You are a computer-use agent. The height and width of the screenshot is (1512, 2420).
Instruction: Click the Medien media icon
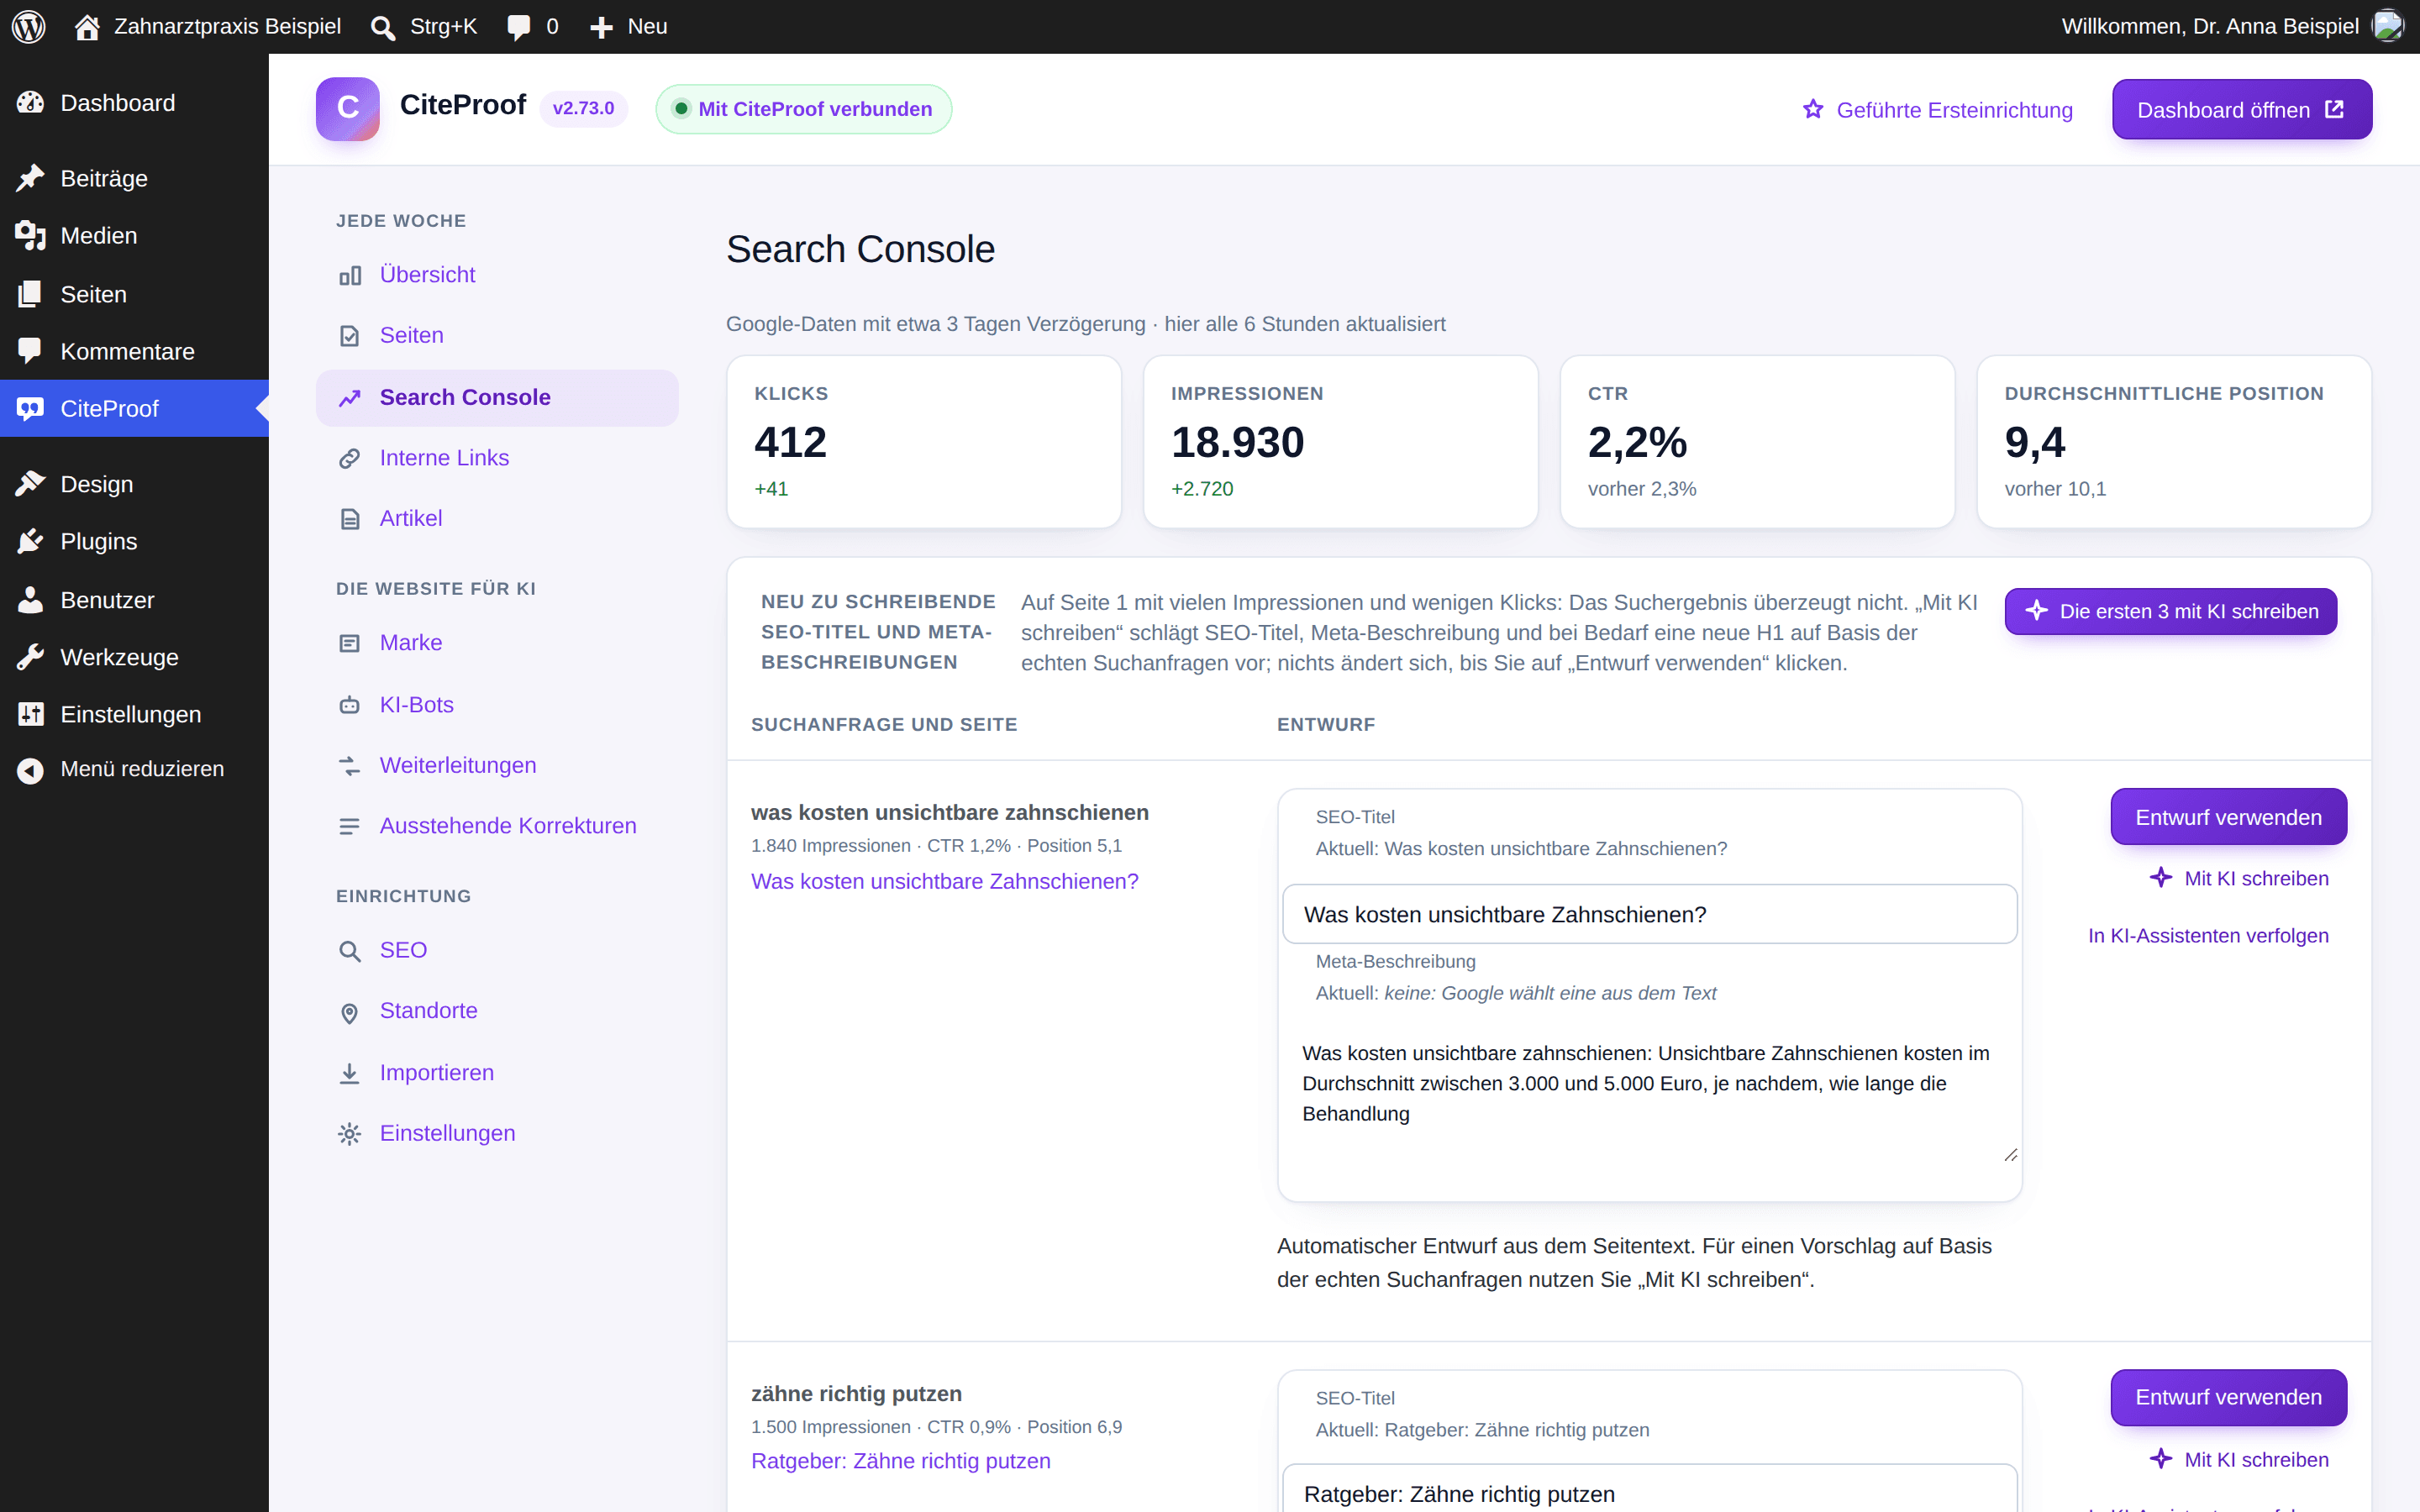30,235
